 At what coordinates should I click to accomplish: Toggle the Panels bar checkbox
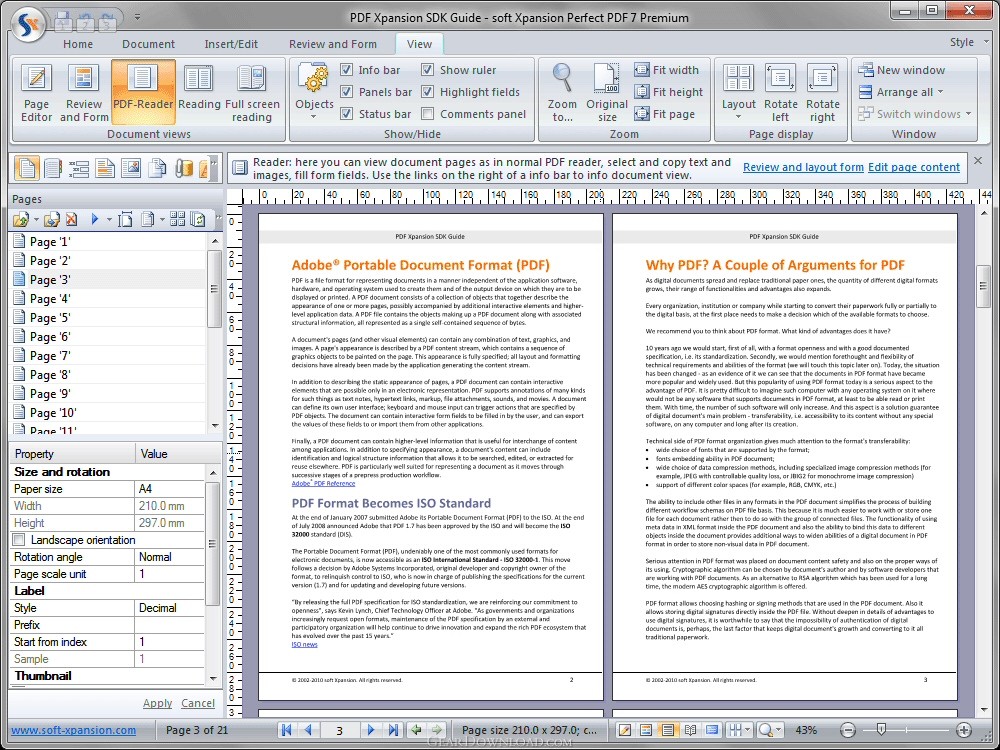pyautogui.click(x=346, y=92)
